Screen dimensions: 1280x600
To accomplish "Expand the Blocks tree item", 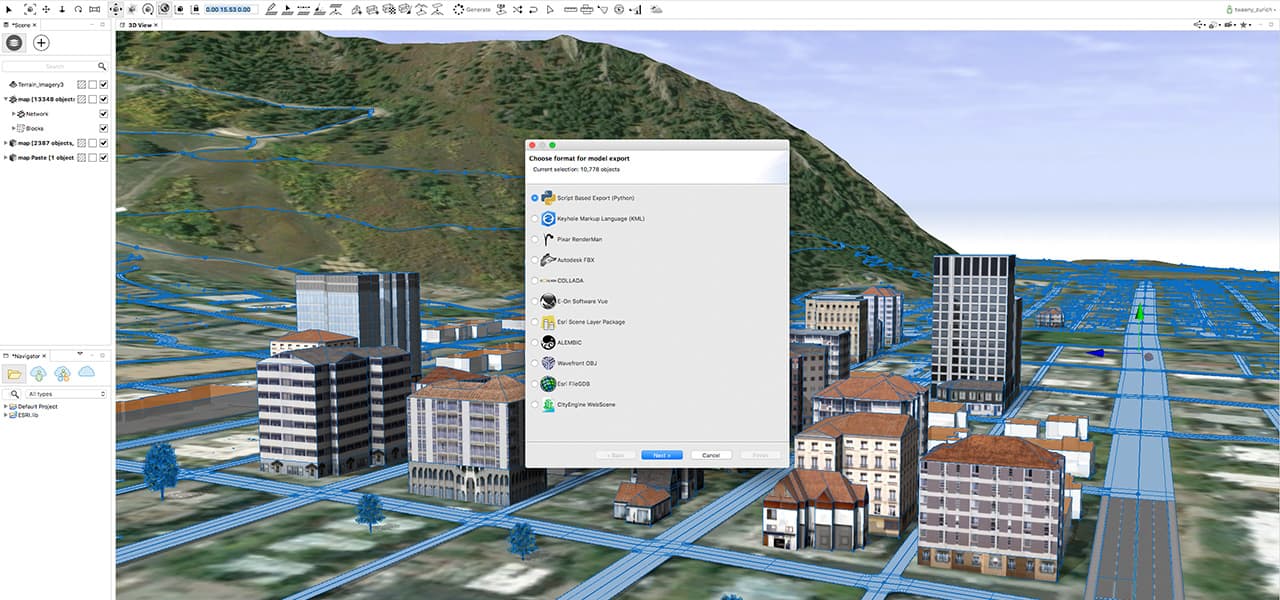I will pos(14,129).
